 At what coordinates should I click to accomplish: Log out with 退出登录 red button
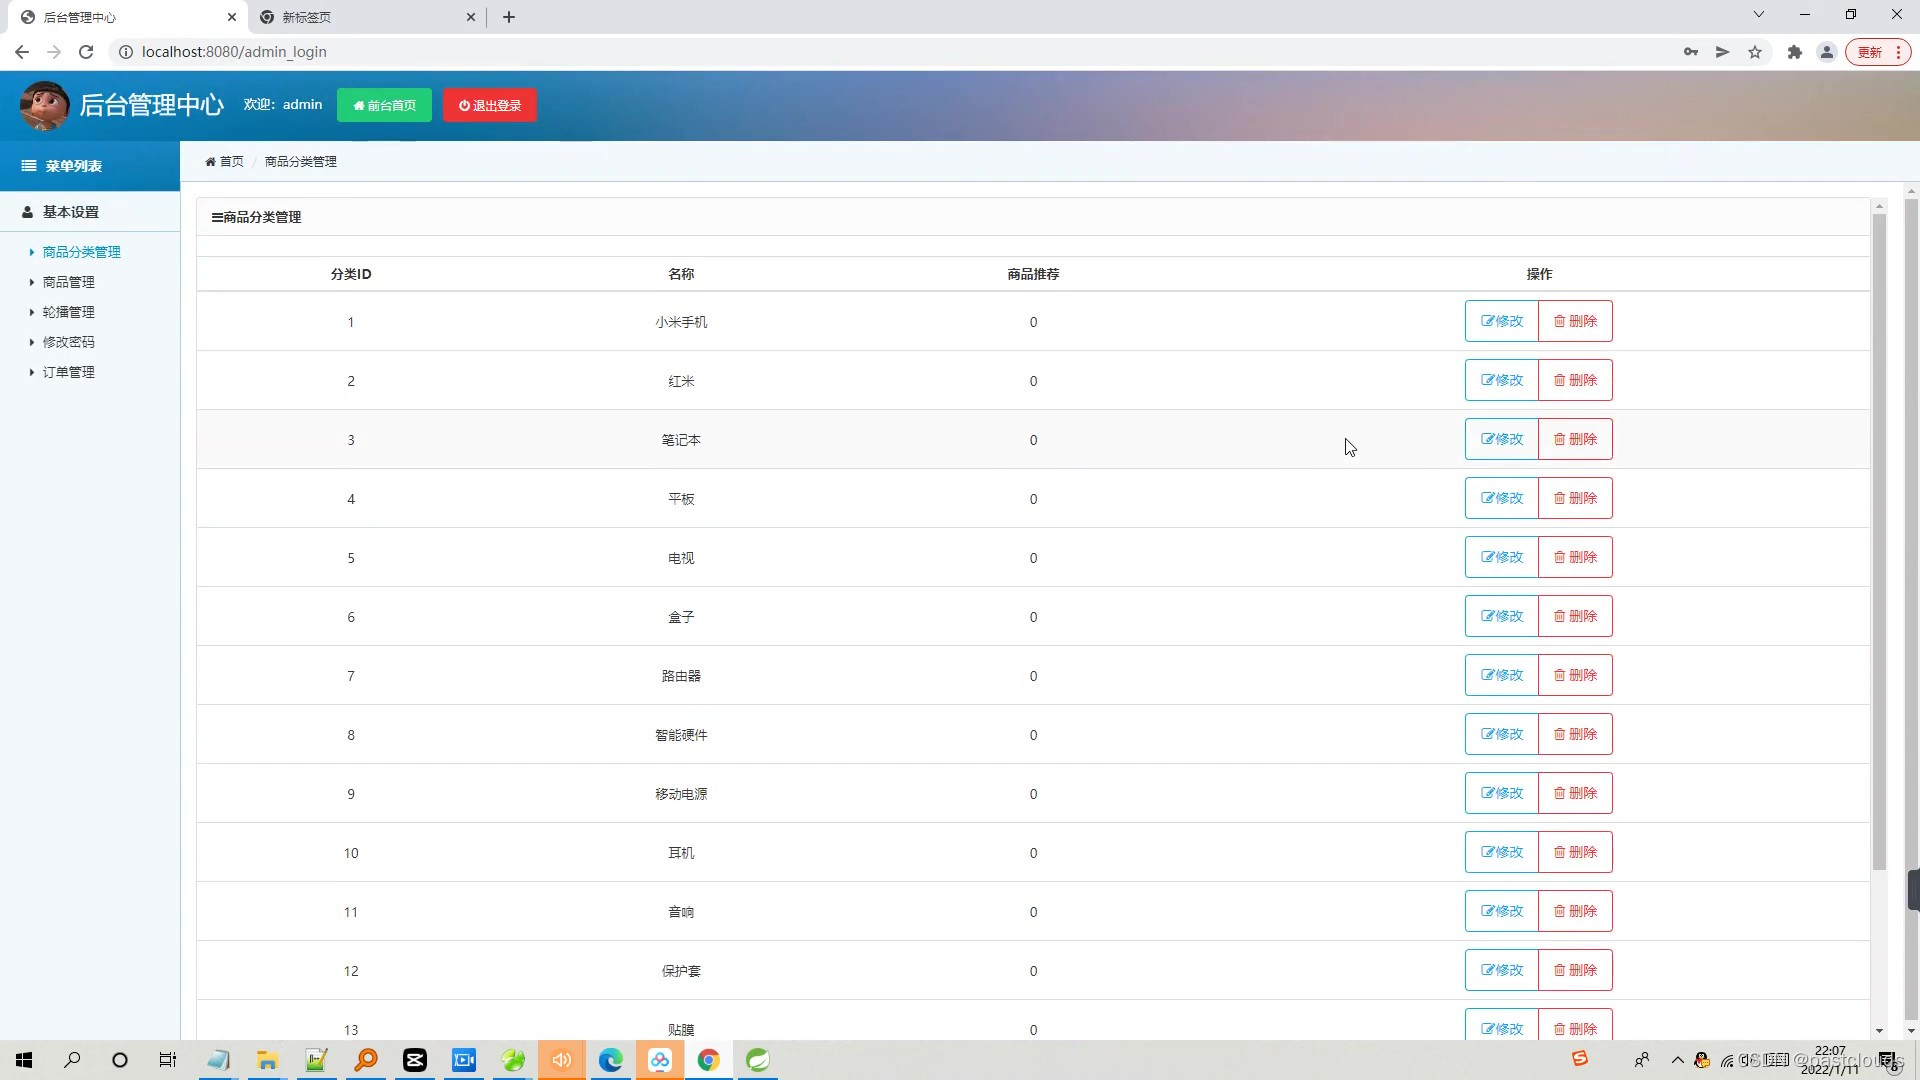click(490, 105)
